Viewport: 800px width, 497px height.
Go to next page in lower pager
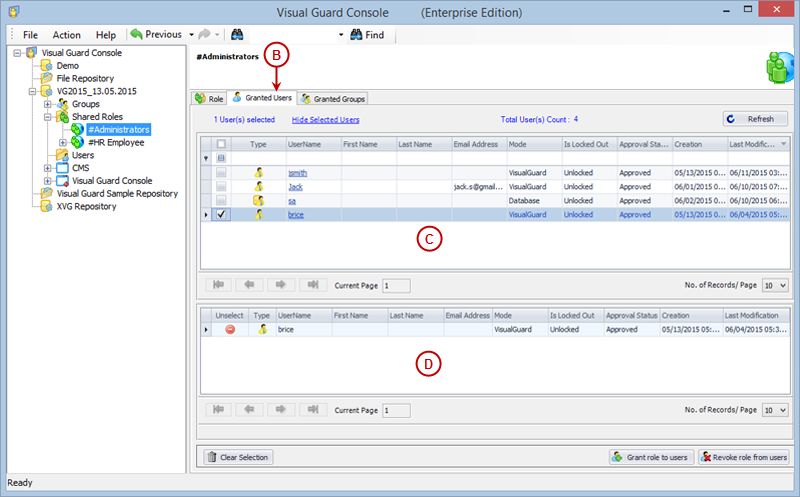[x=281, y=409]
